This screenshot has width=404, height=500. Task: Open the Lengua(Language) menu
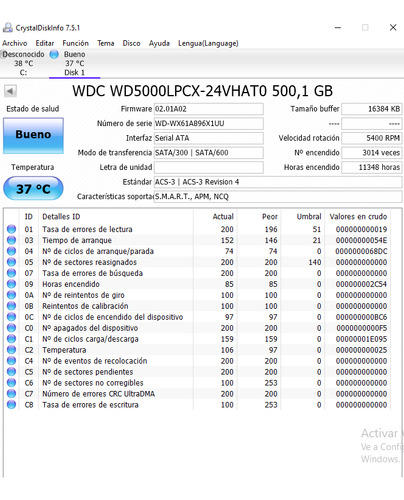pos(208,43)
